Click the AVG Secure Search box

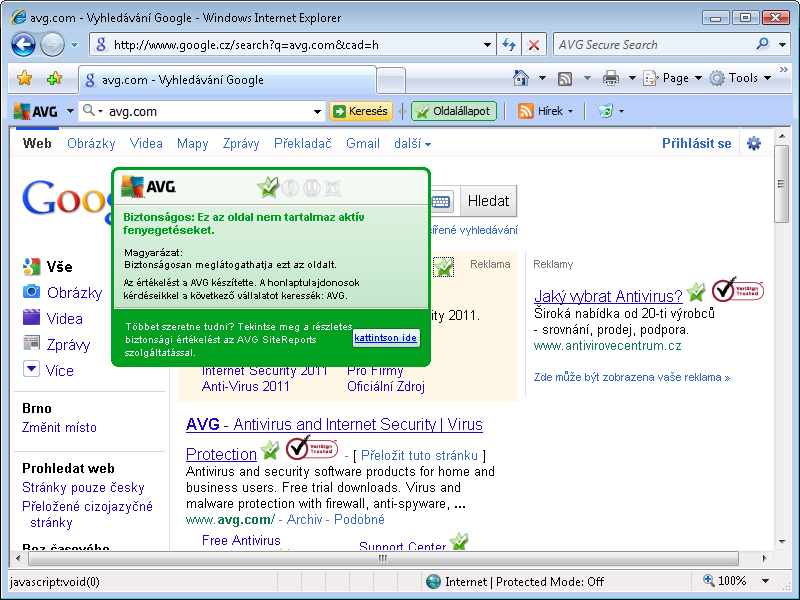[x=653, y=45]
